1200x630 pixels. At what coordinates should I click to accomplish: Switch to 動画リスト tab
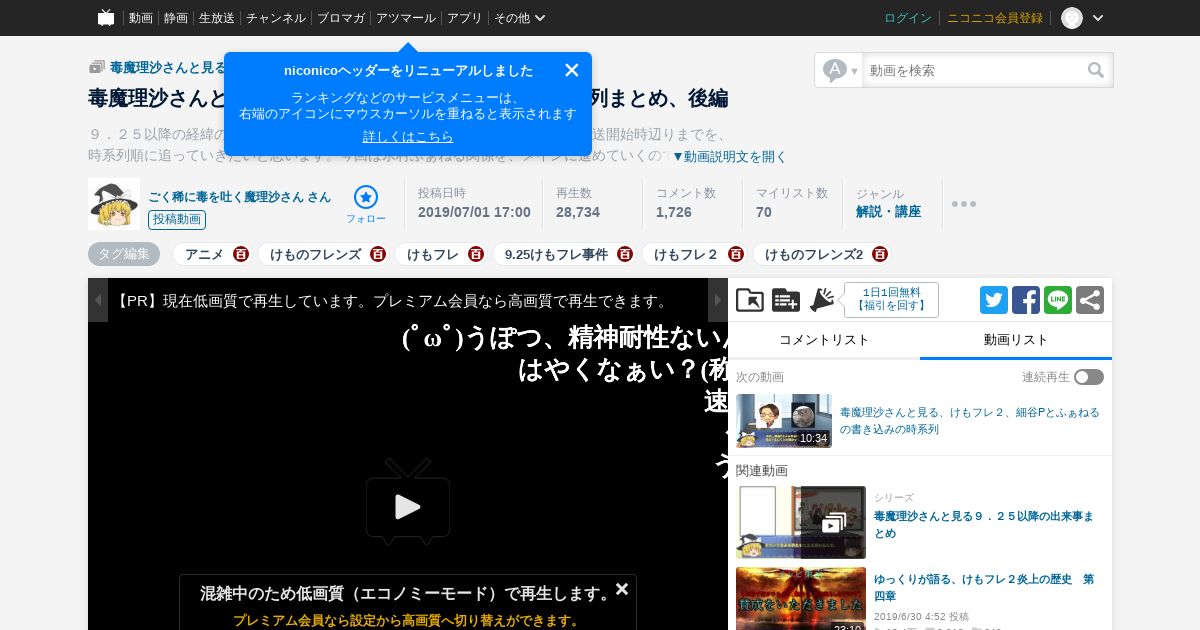(1016, 340)
